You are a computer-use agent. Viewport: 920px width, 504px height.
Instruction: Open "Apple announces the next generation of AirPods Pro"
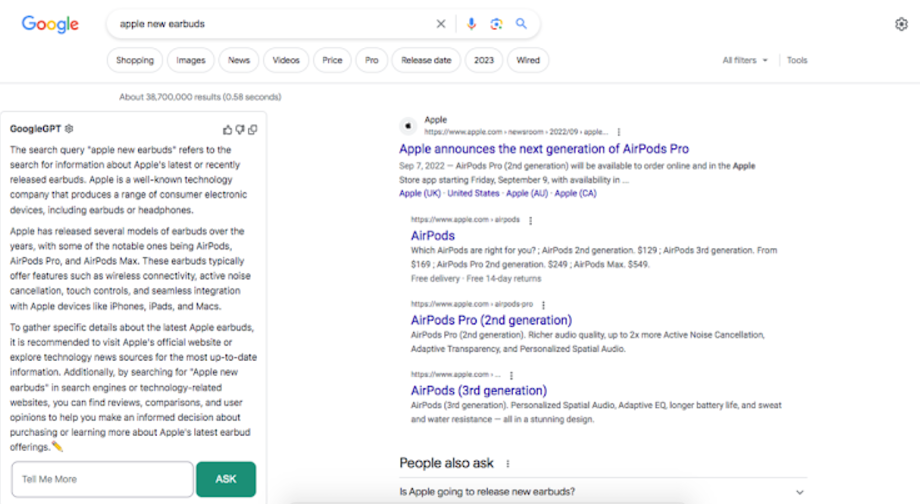click(544, 149)
